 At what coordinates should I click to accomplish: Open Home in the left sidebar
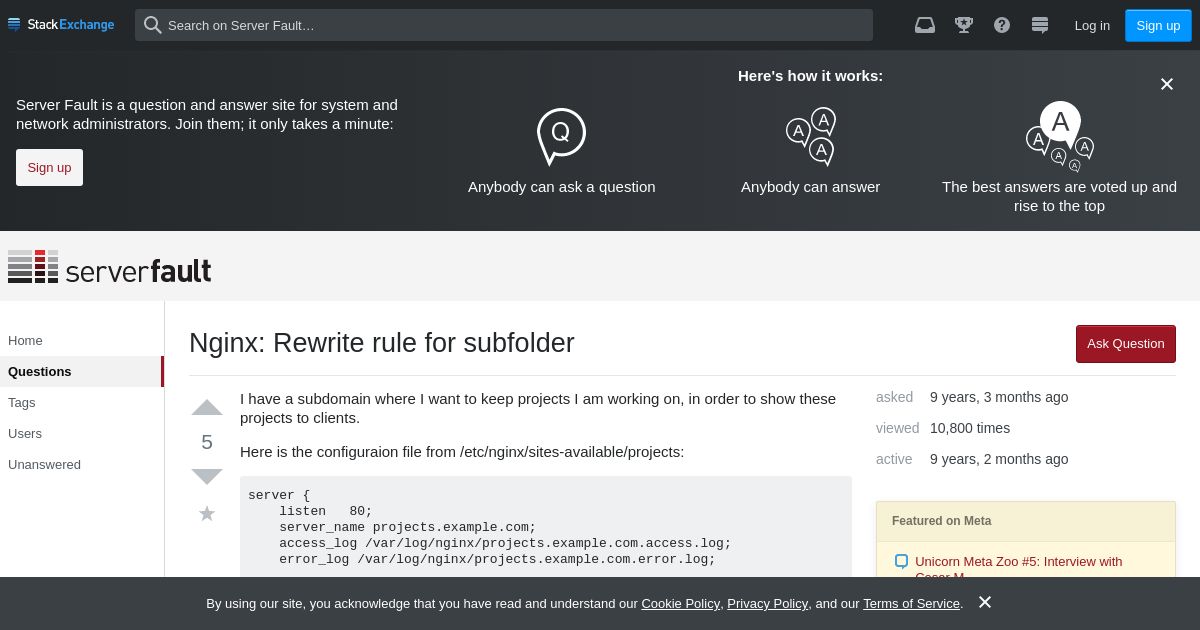(82, 340)
